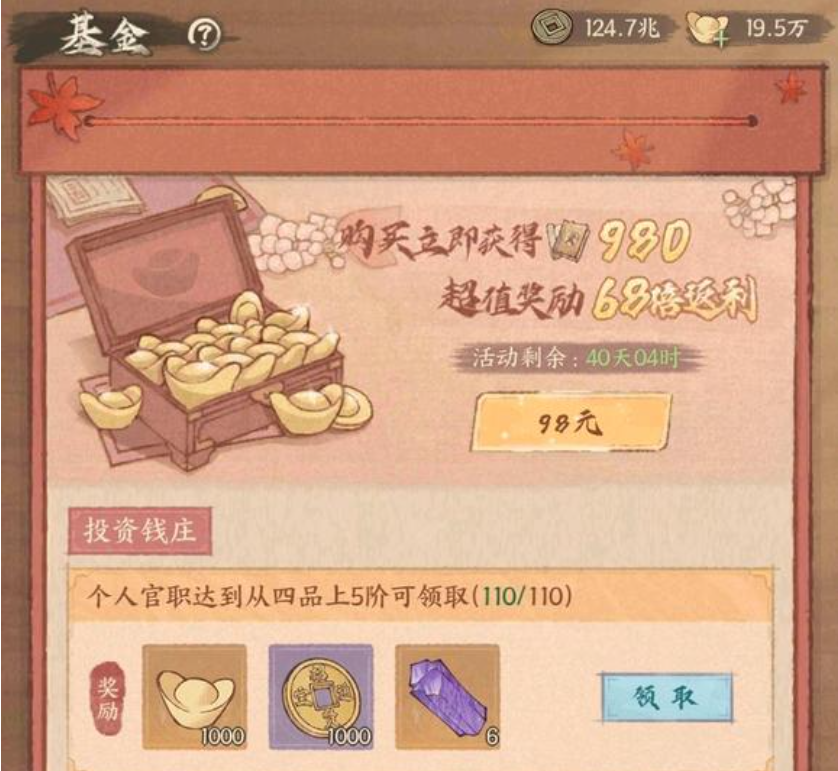
Task: Tap the gold ingot plus icon
Action: (x=707, y=28)
